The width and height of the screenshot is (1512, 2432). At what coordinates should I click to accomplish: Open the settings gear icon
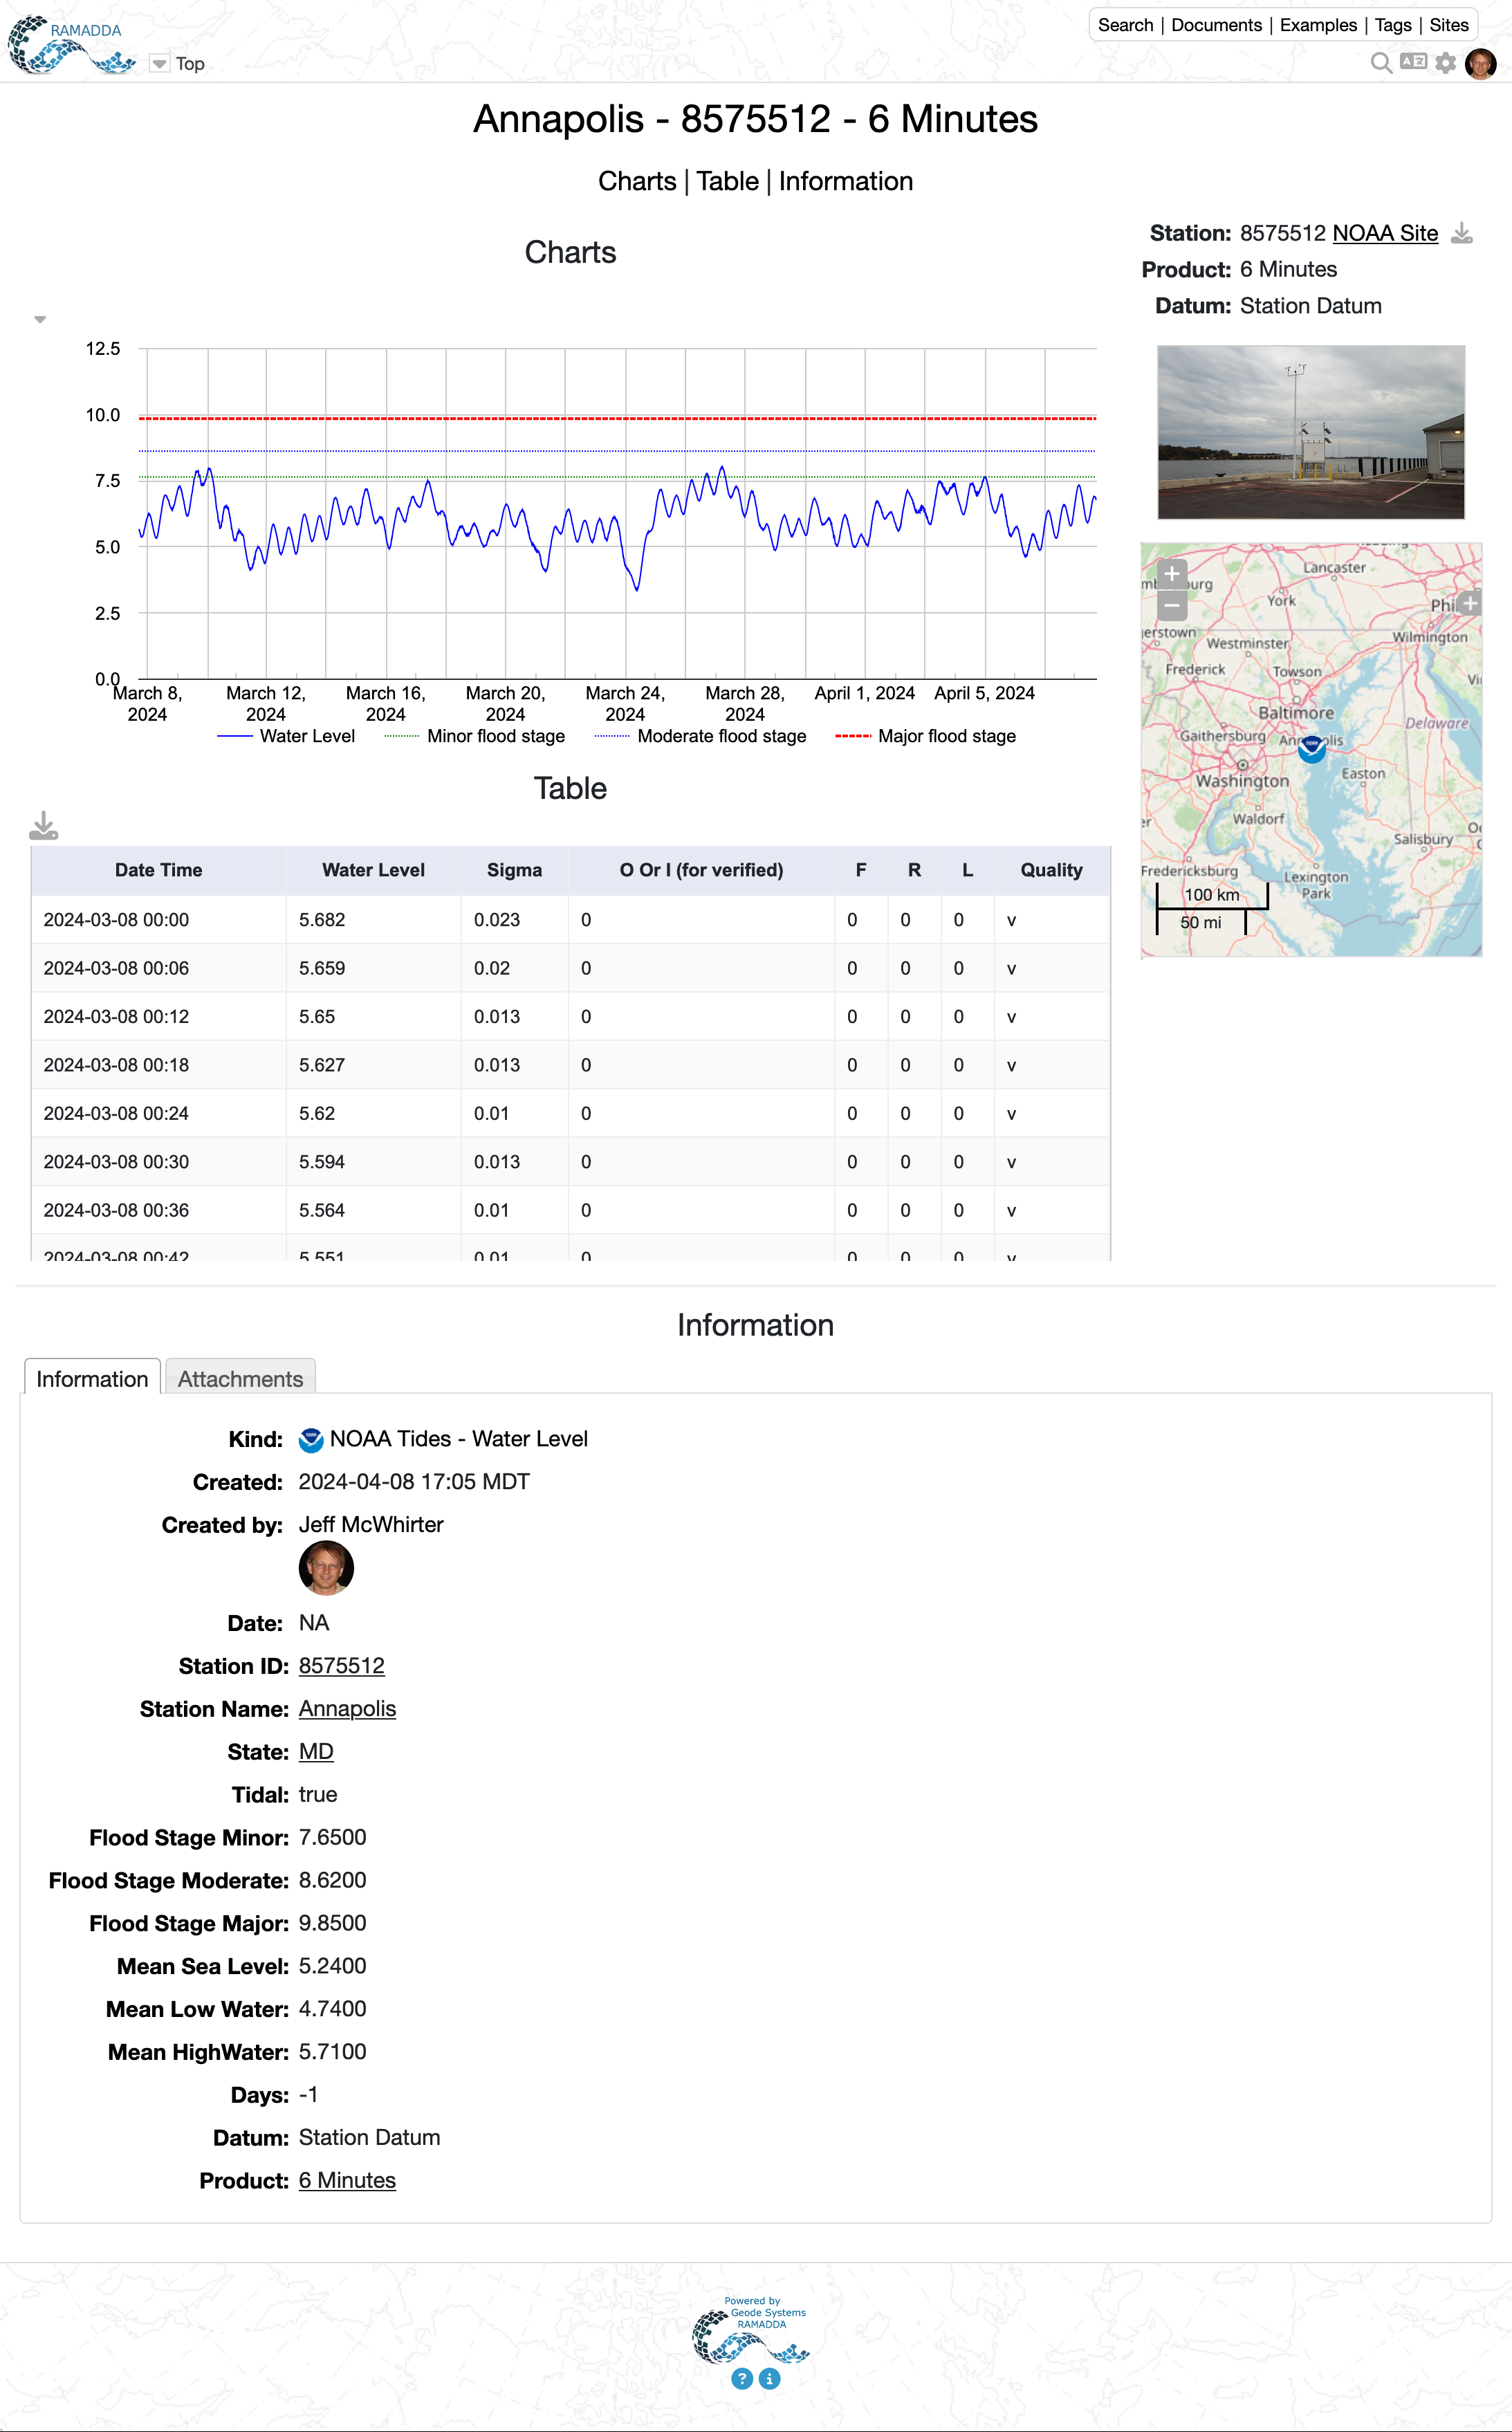pos(1445,63)
